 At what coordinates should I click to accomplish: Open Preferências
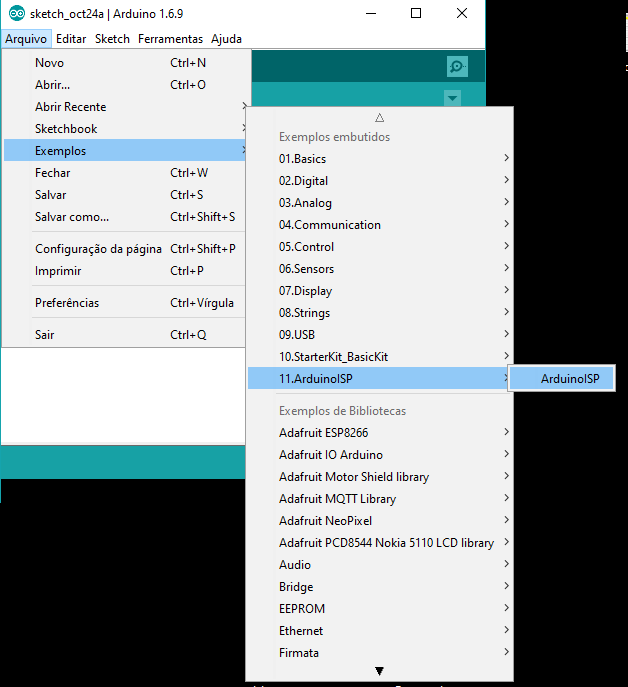pos(124,302)
